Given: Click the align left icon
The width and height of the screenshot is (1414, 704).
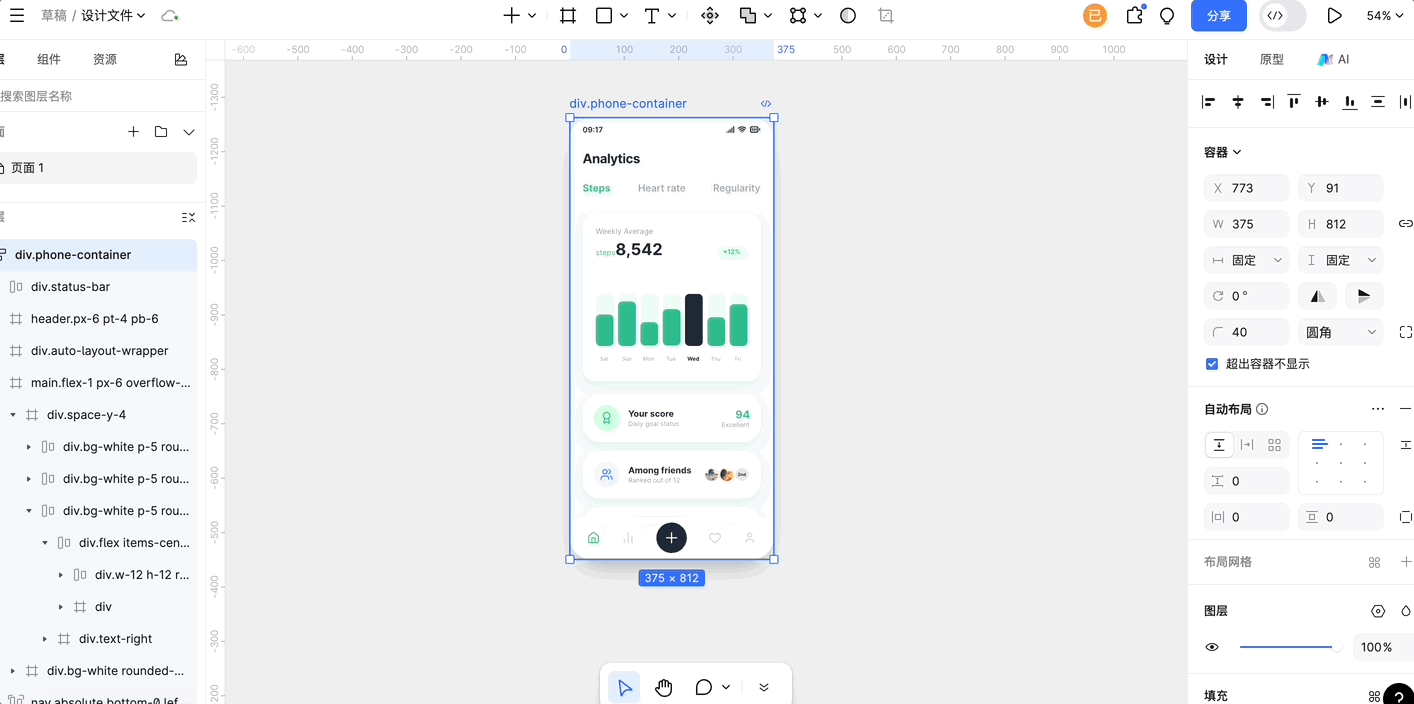Looking at the screenshot, I should click(1209, 102).
